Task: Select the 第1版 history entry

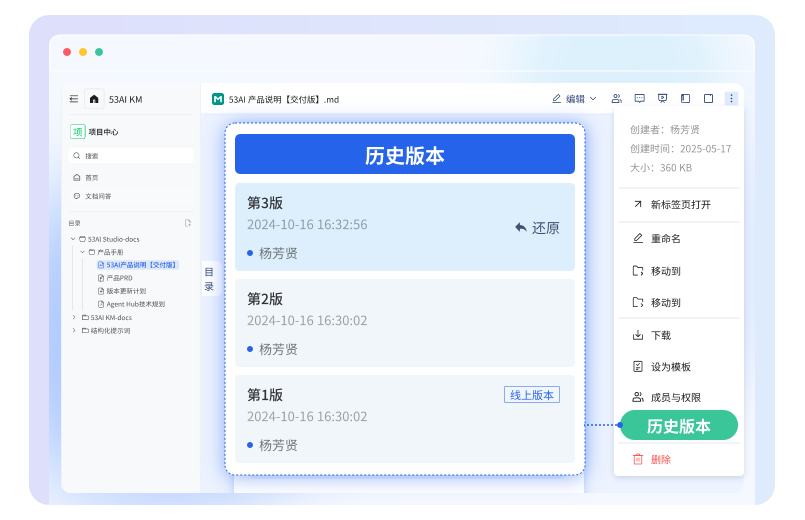Action: (x=405, y=419)
